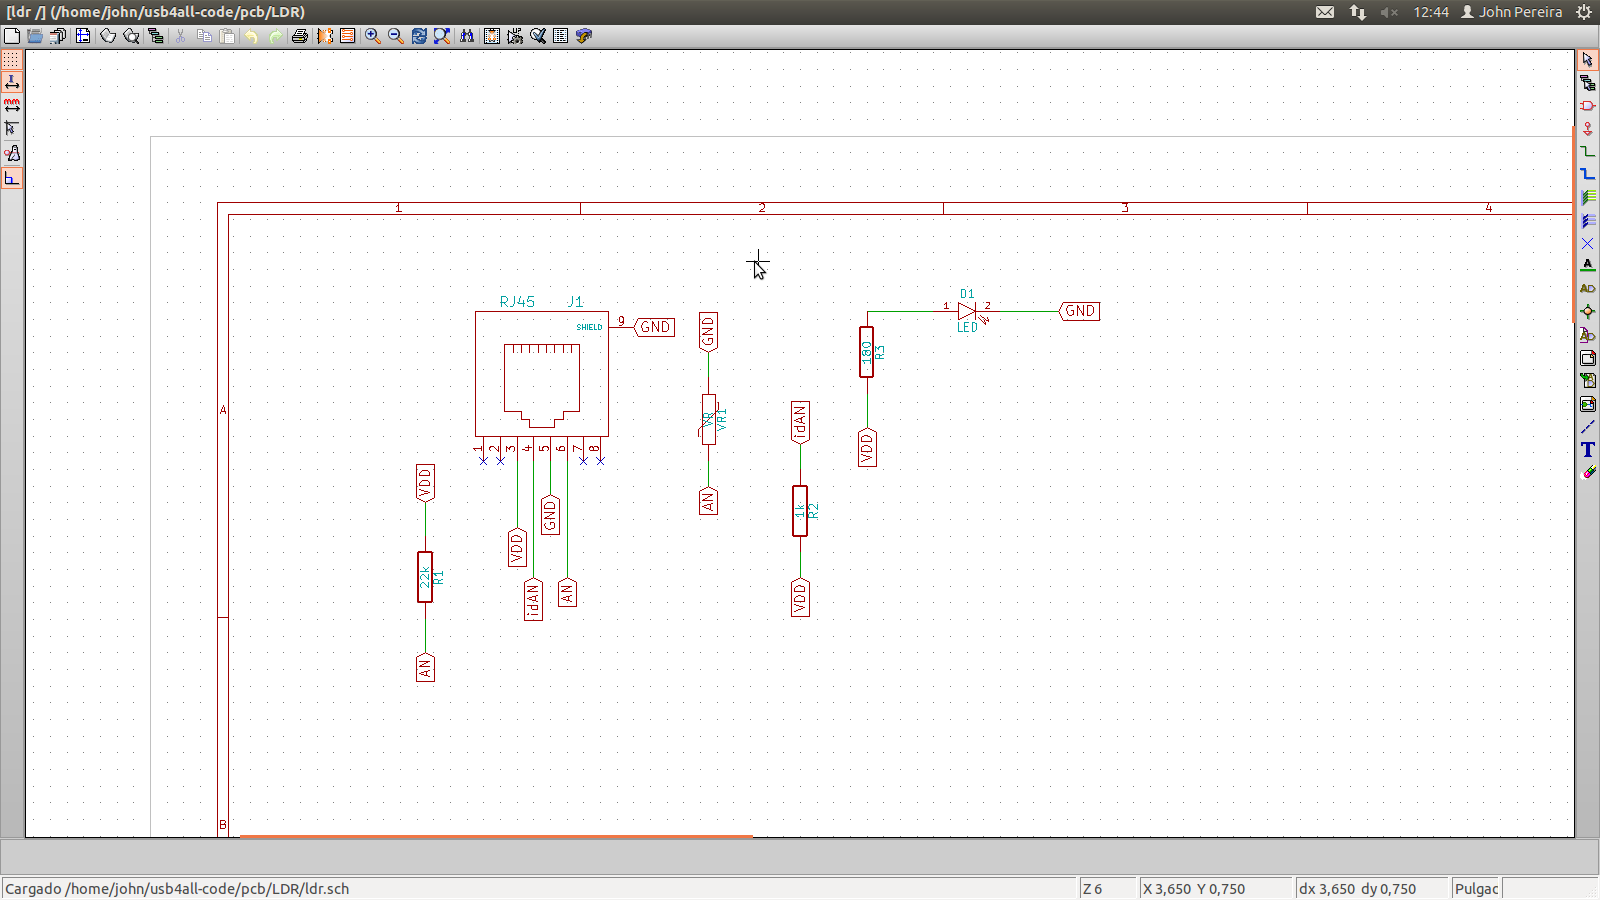This screenshot has height=900, width=1600.
Task: Open the hierarchy navigator in the top toolbar
Action: [x=155, y=36]
